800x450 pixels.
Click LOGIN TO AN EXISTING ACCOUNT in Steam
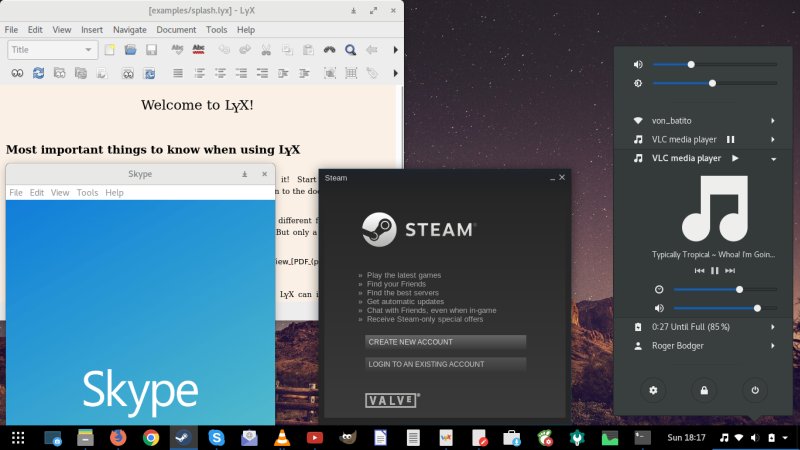point(445,364)
